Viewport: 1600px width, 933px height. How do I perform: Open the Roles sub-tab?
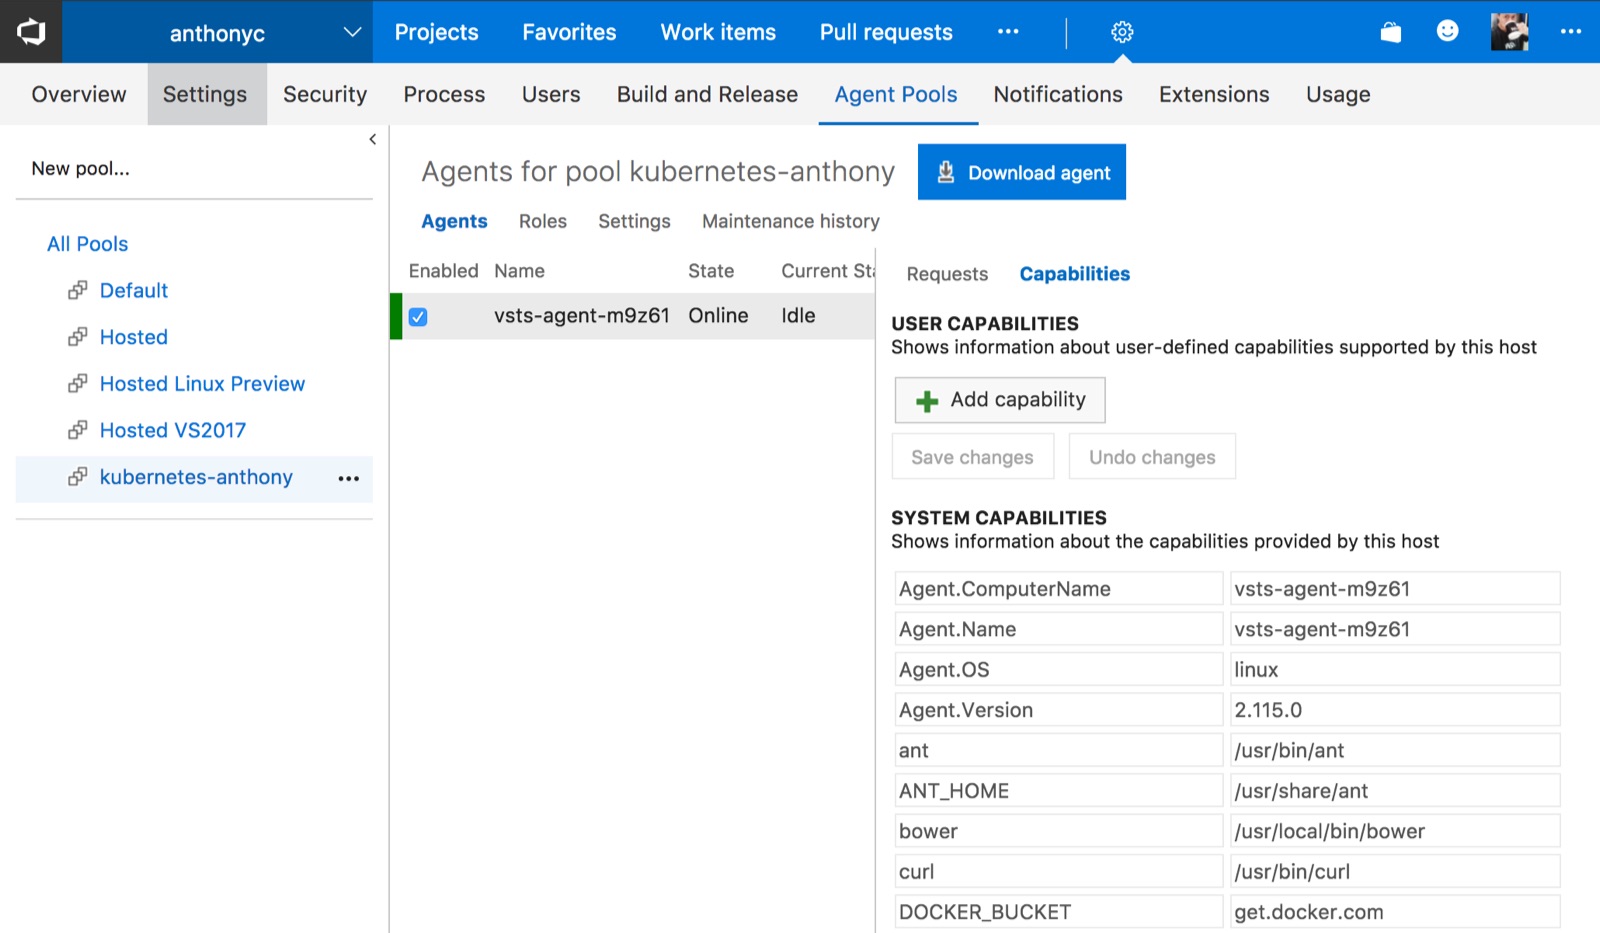pos(543,221)
